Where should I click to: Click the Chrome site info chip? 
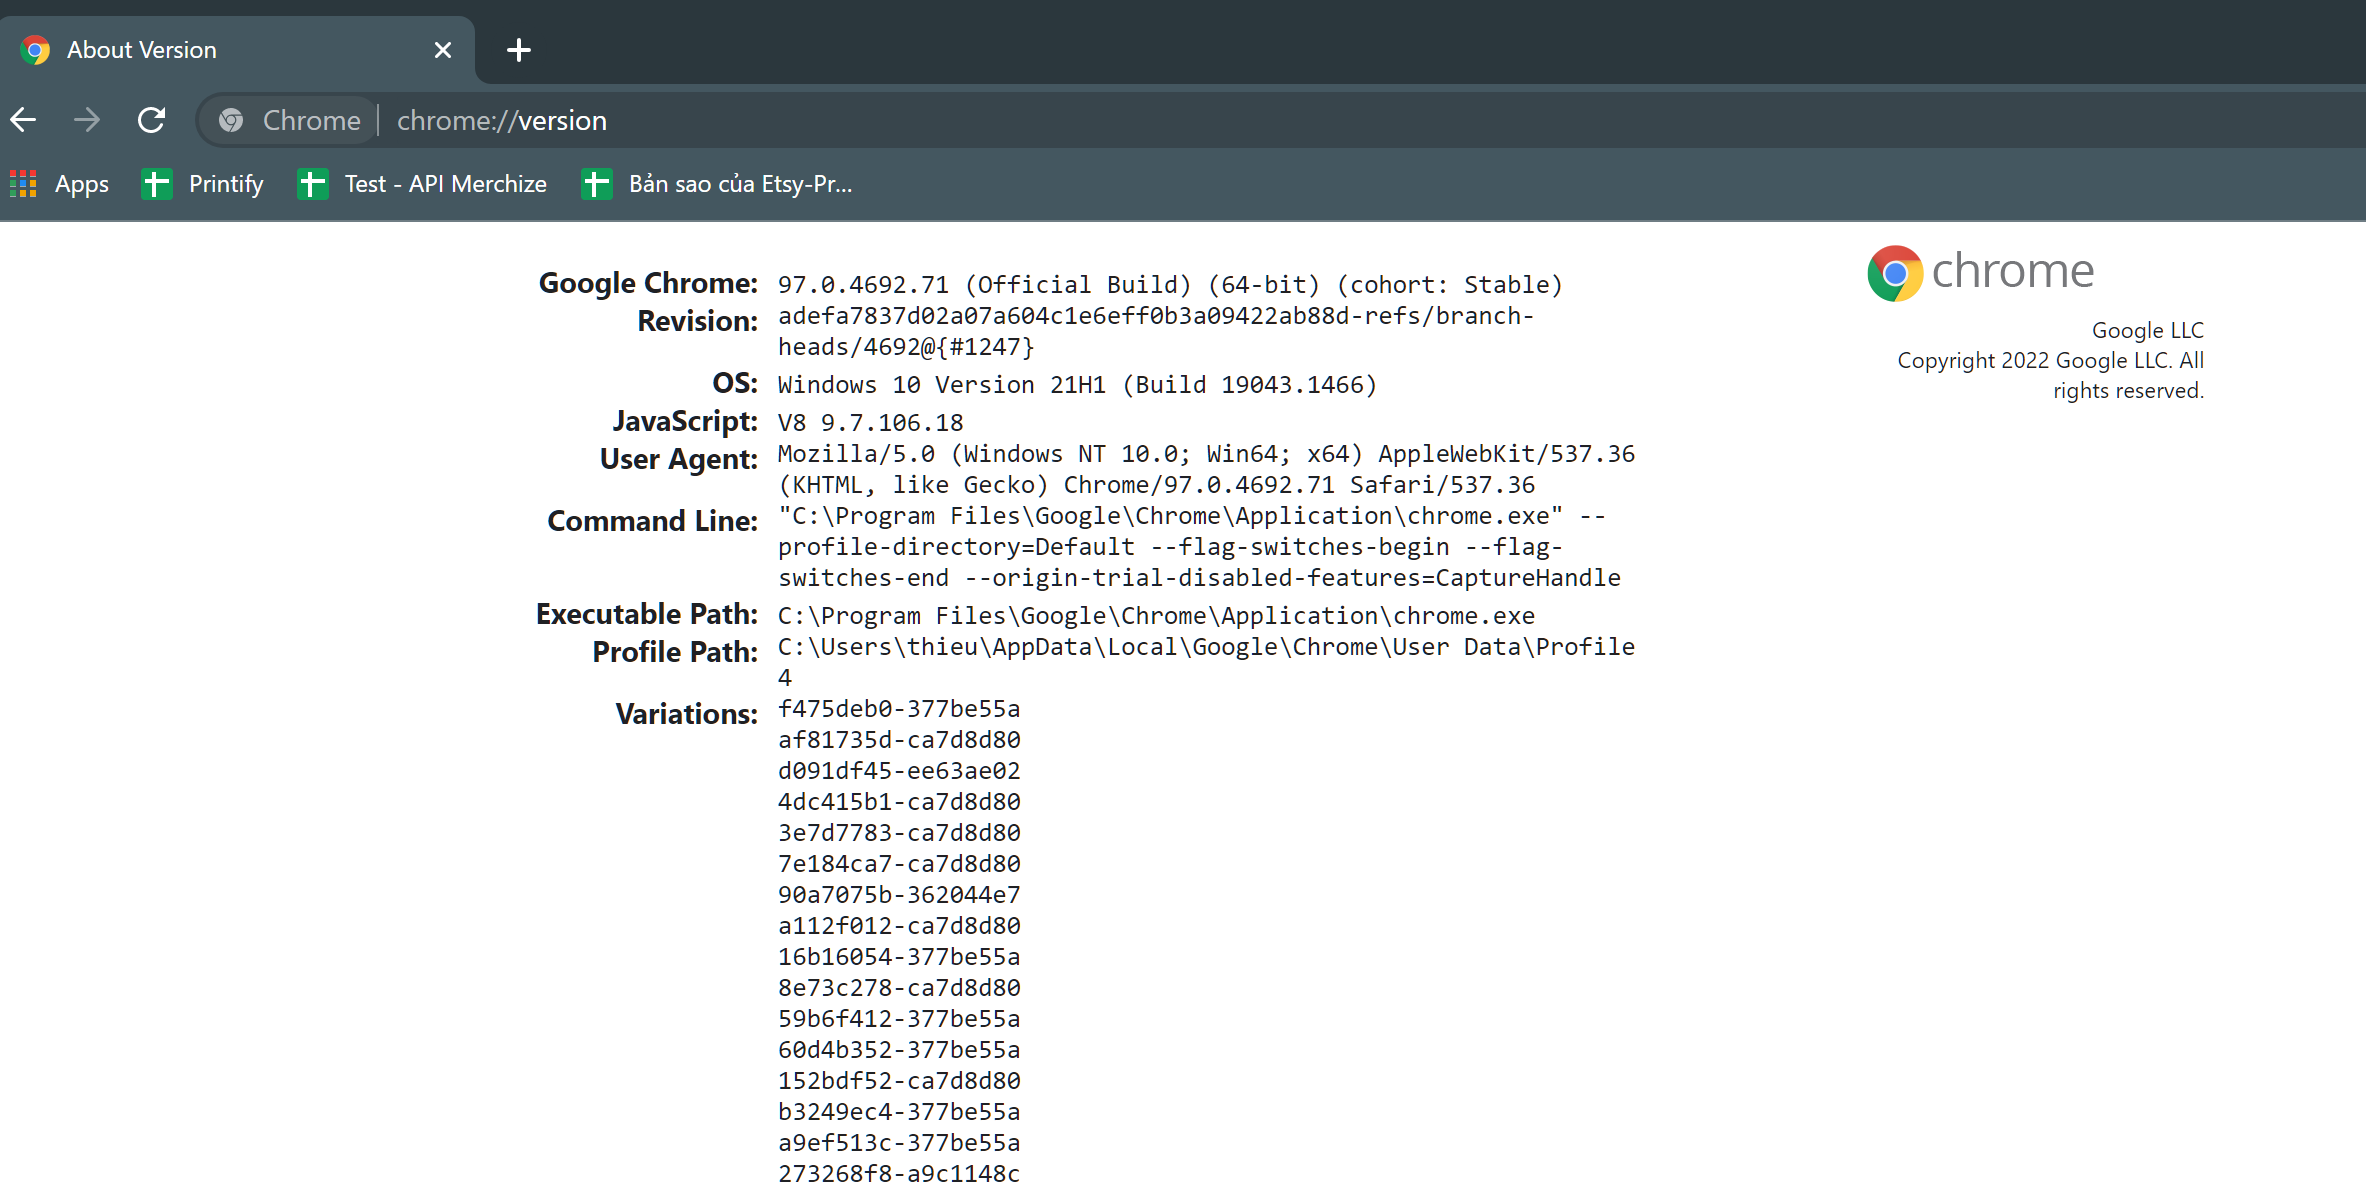(289, 120)
